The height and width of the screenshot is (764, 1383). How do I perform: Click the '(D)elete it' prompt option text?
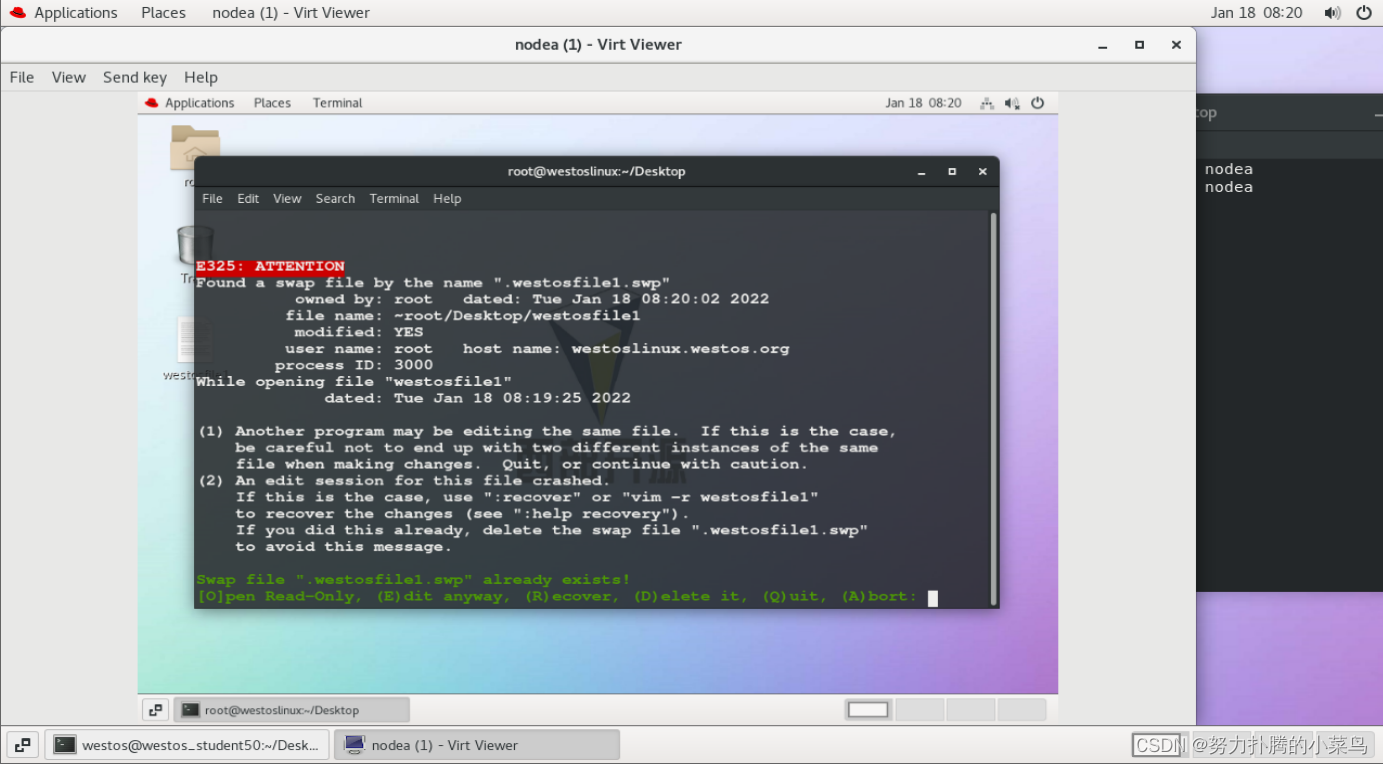pos(690,597)
